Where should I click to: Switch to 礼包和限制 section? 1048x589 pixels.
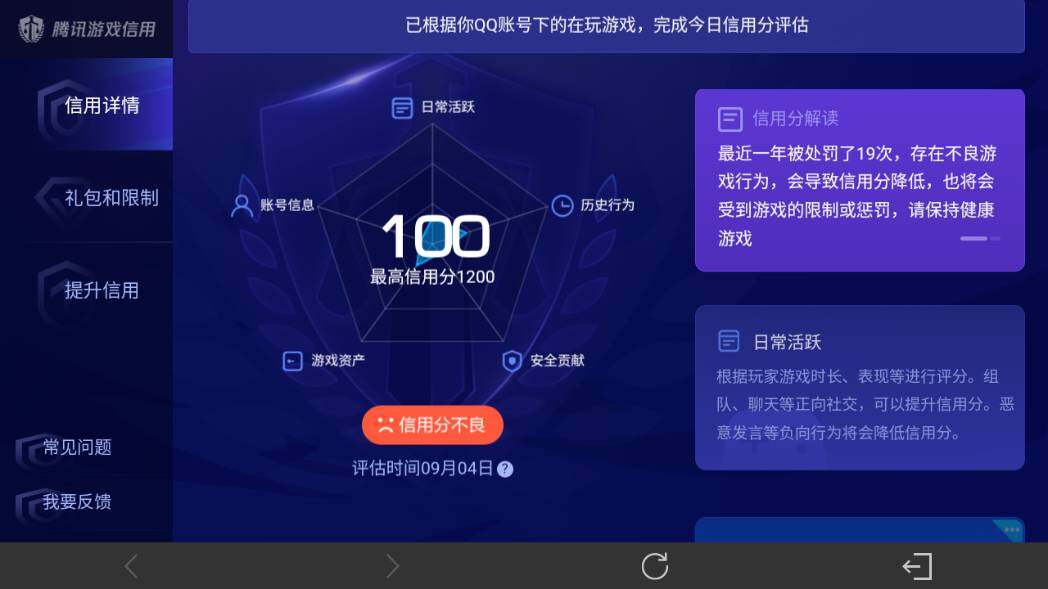tap(86, 197)
